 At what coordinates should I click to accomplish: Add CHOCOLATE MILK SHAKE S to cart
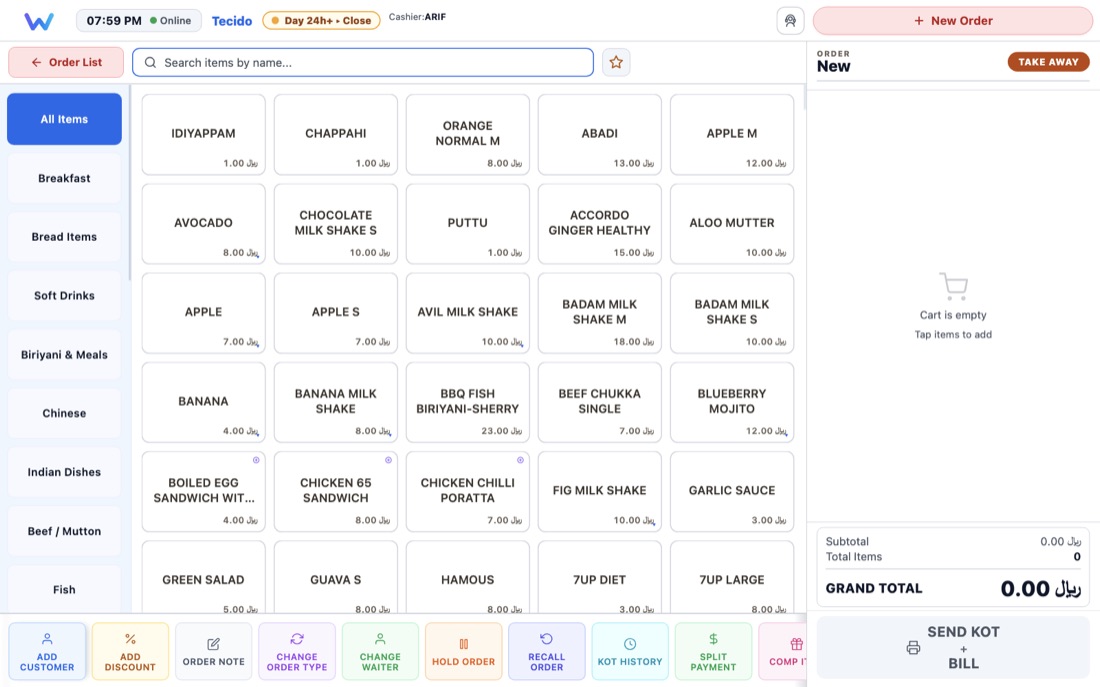pos(335,224)
